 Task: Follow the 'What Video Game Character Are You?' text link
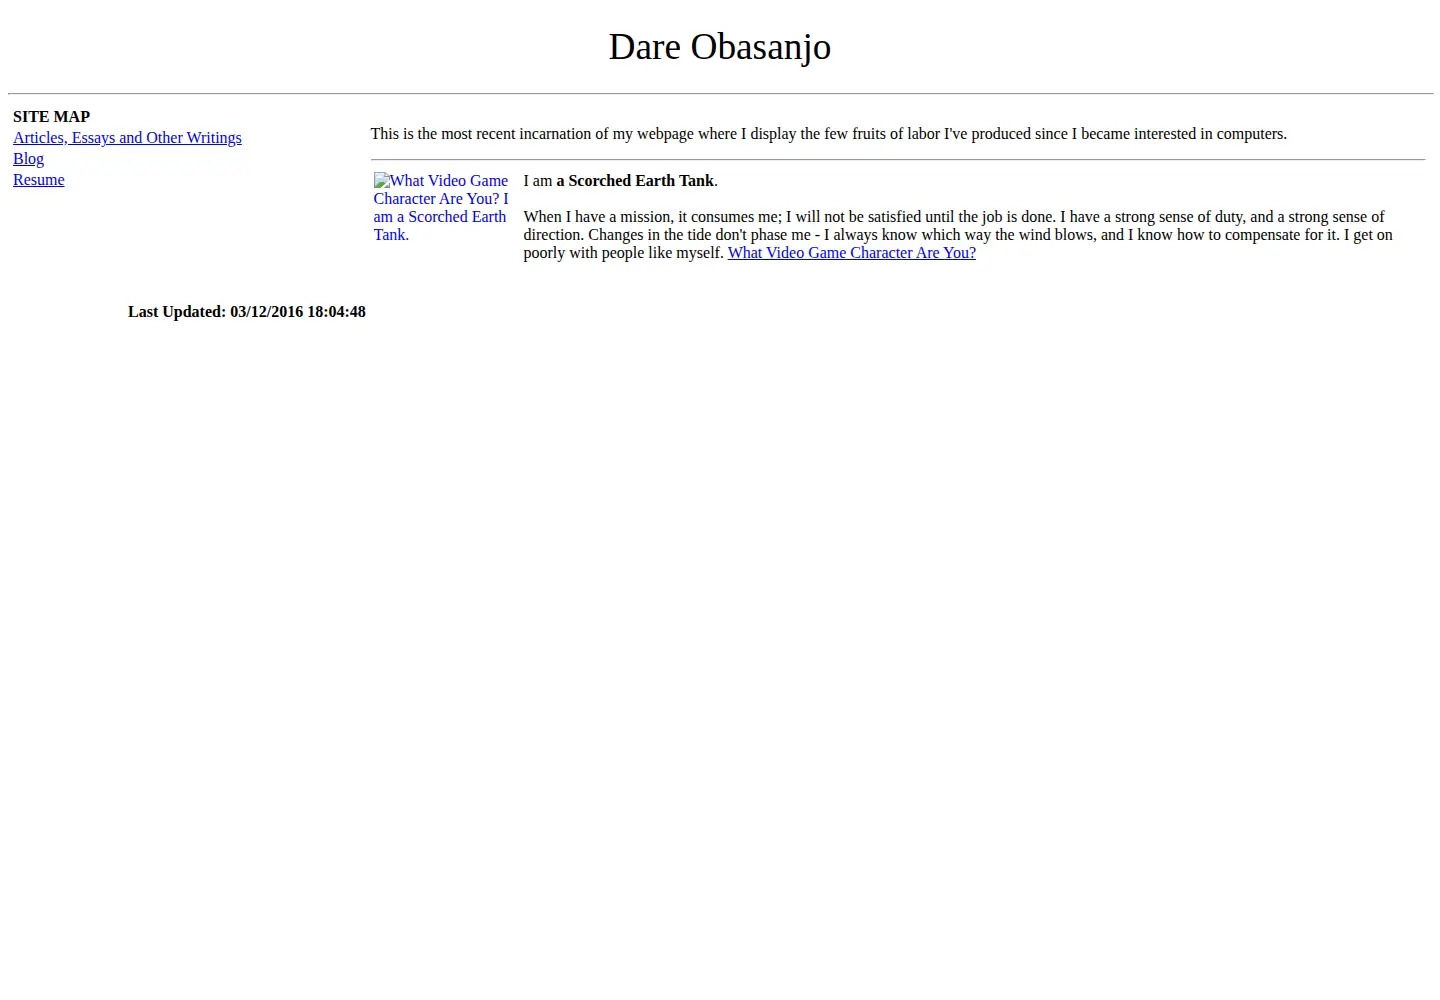tap(852, 253)
